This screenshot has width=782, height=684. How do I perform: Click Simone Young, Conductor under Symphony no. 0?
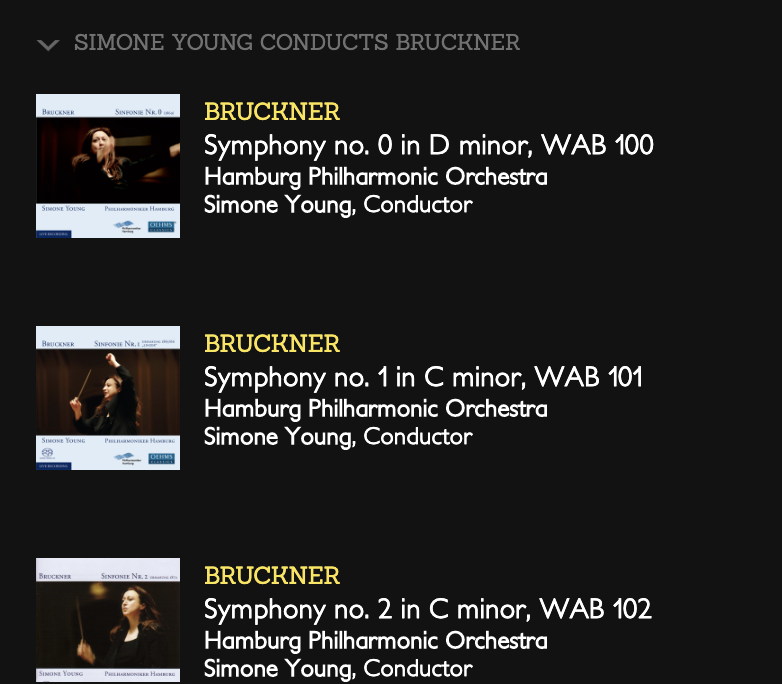(338, 205)
